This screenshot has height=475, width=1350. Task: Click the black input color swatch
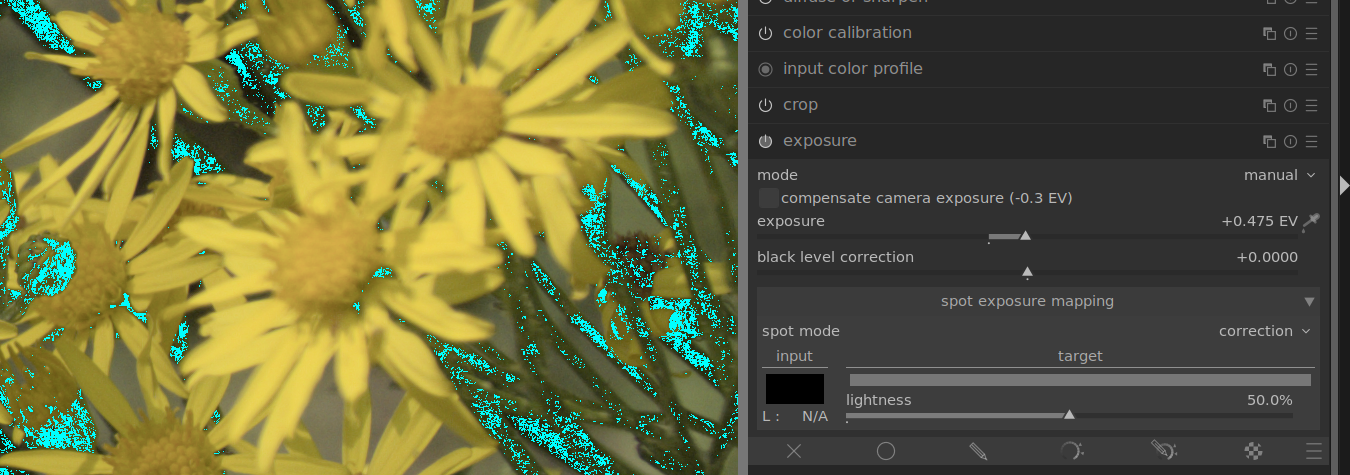[795, 389]
